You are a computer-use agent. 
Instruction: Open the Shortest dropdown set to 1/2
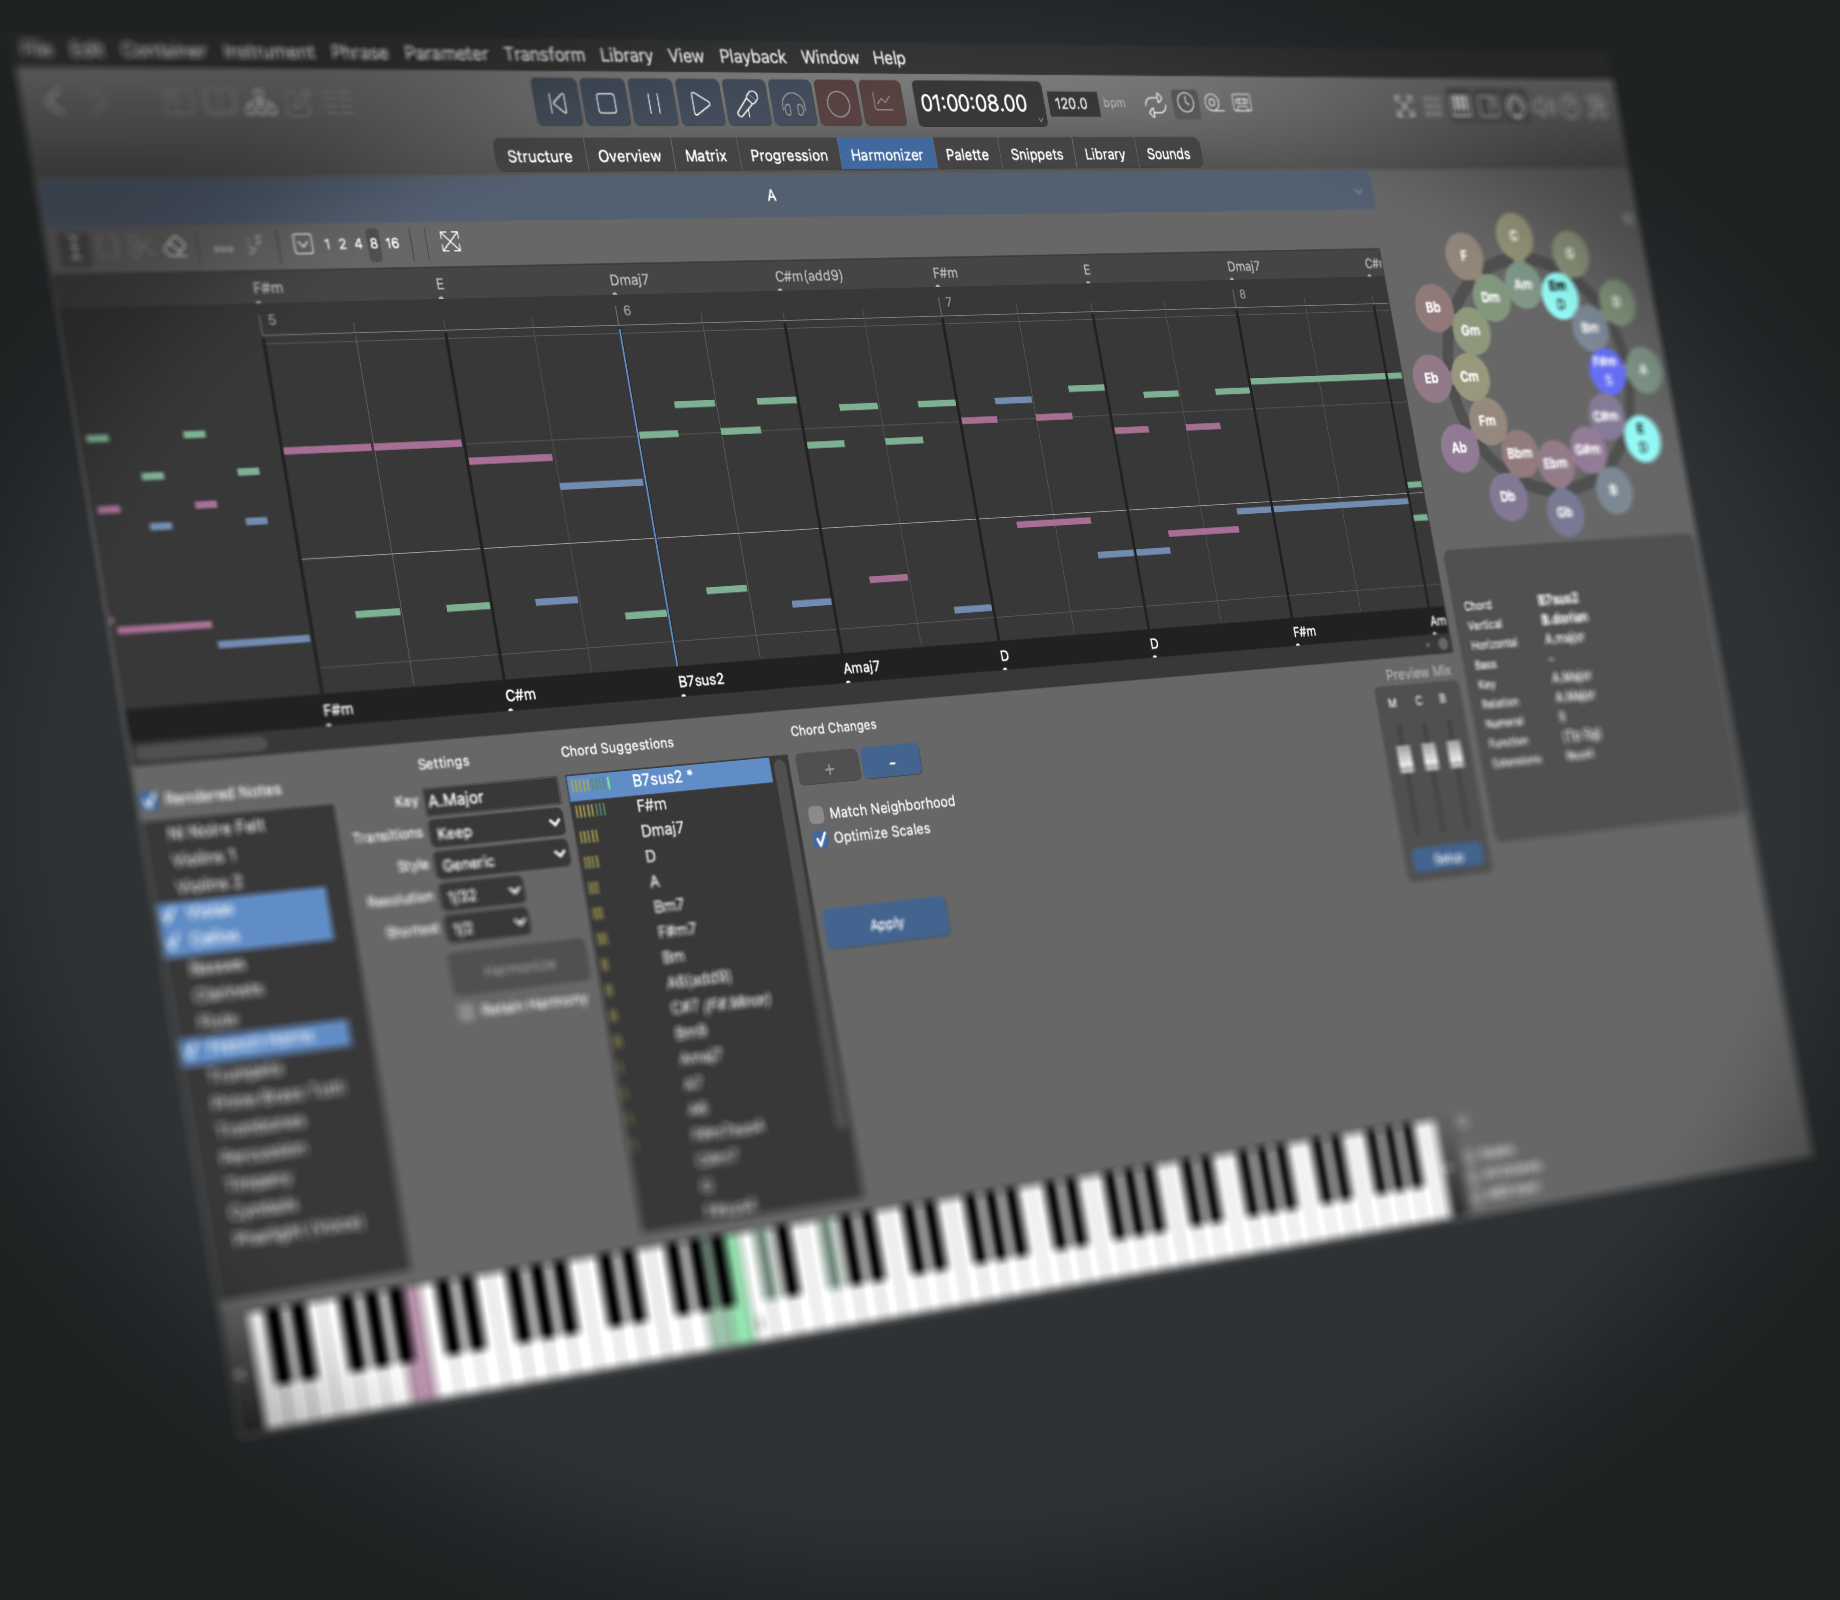click(488, 925)
